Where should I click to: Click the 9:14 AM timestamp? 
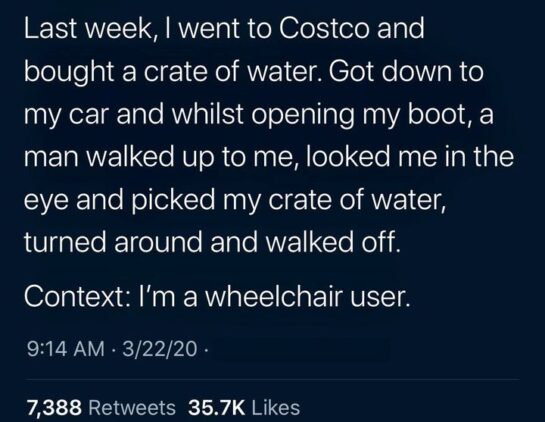coord(65,349)
